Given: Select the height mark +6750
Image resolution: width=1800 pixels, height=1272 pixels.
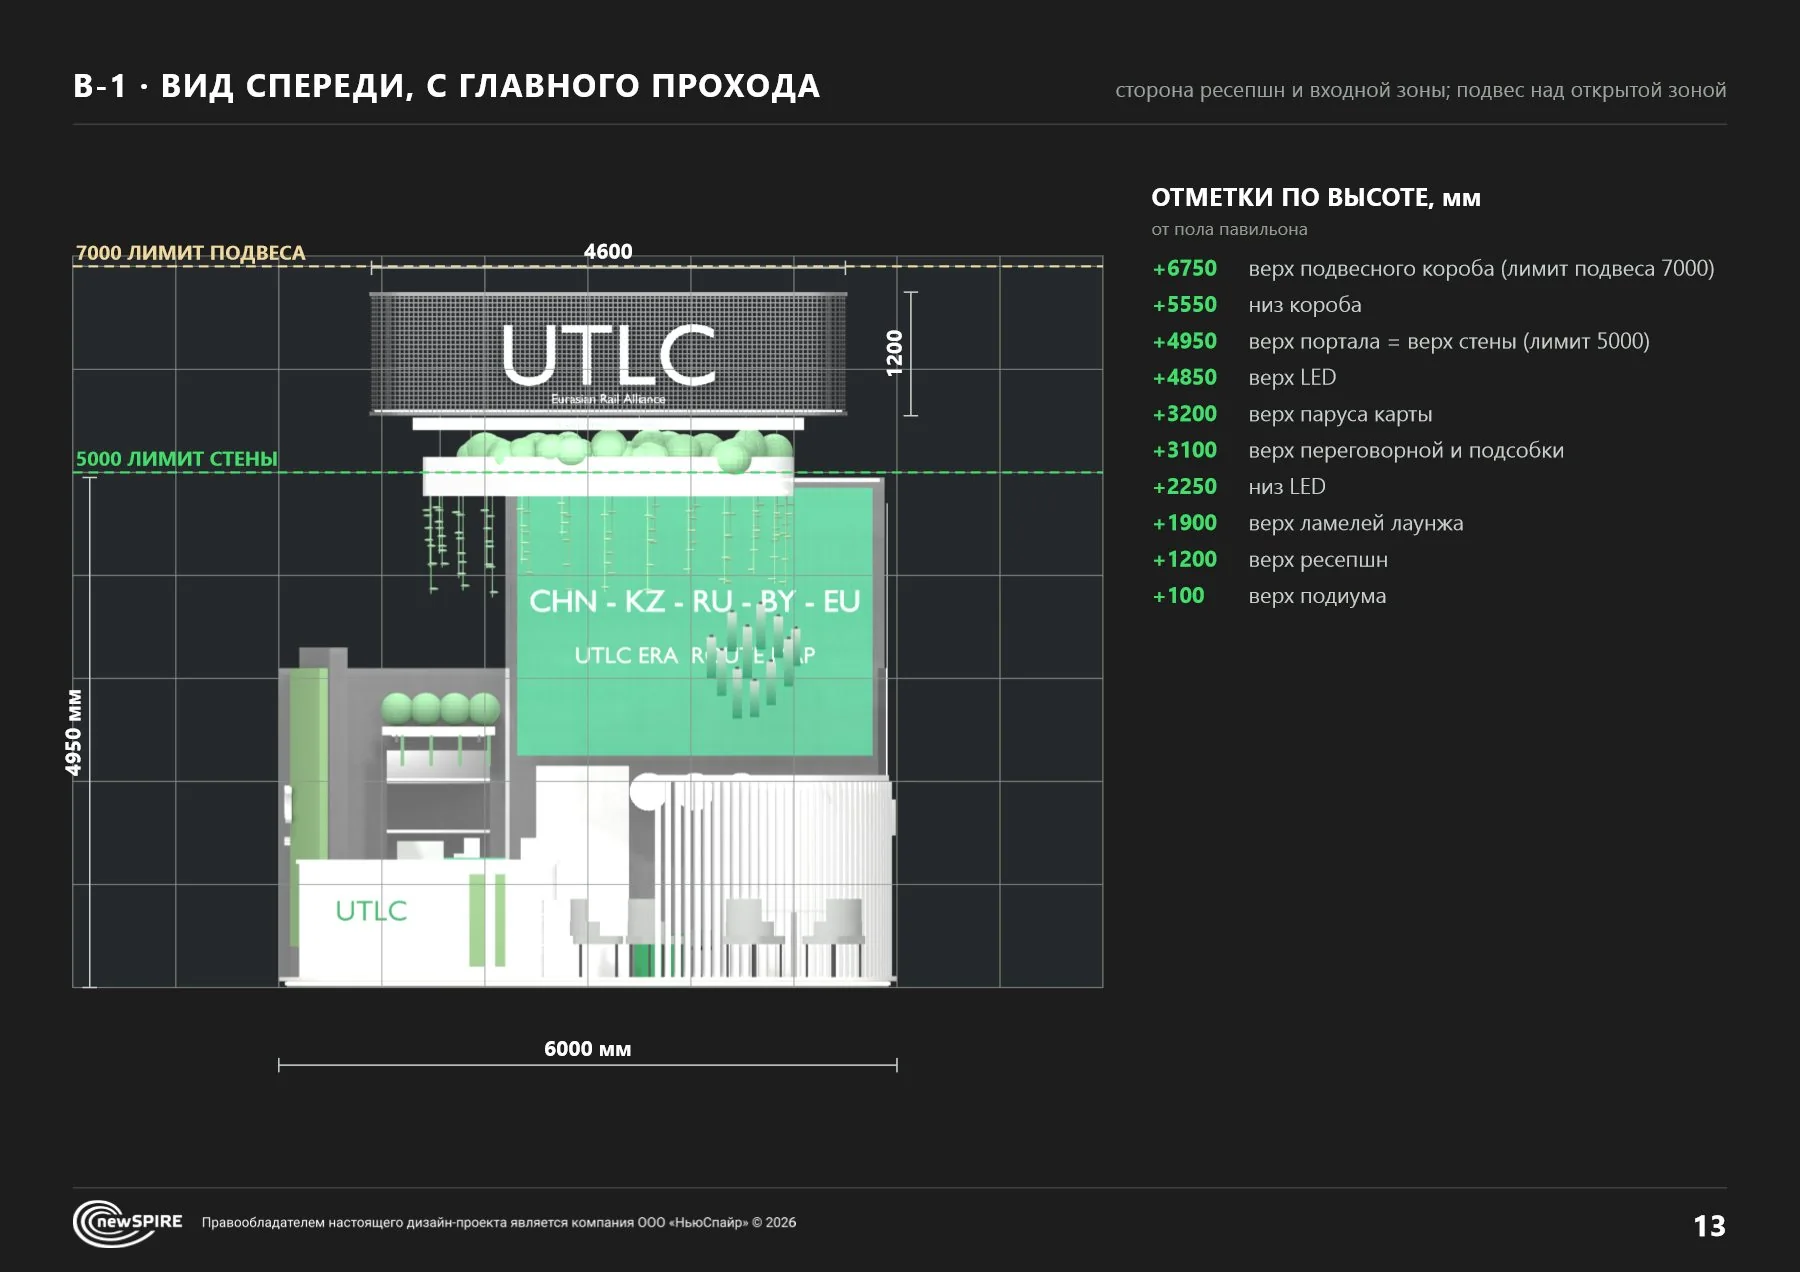Looking at the screenshot, I should pos(1185,268).
